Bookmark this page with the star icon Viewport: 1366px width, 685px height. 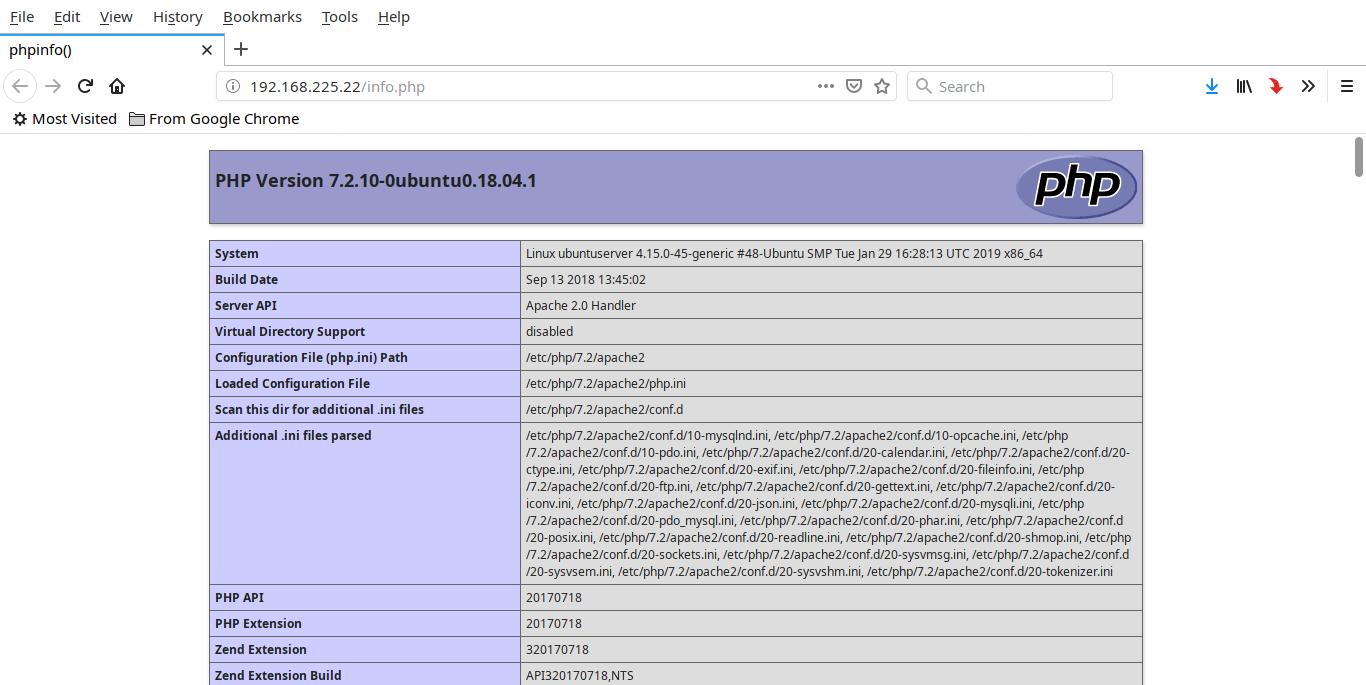click(881, 86)
